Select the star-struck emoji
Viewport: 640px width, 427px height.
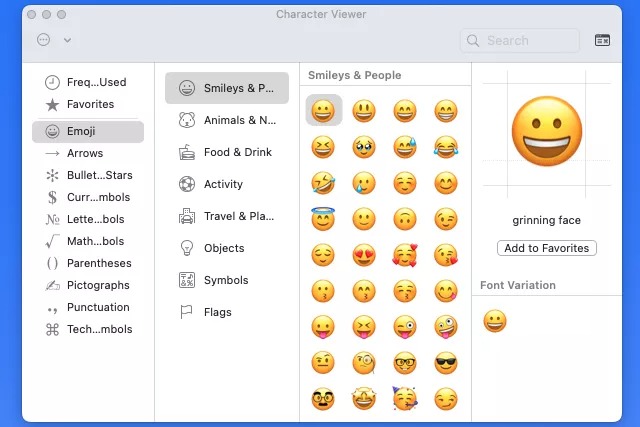[364, 399]
